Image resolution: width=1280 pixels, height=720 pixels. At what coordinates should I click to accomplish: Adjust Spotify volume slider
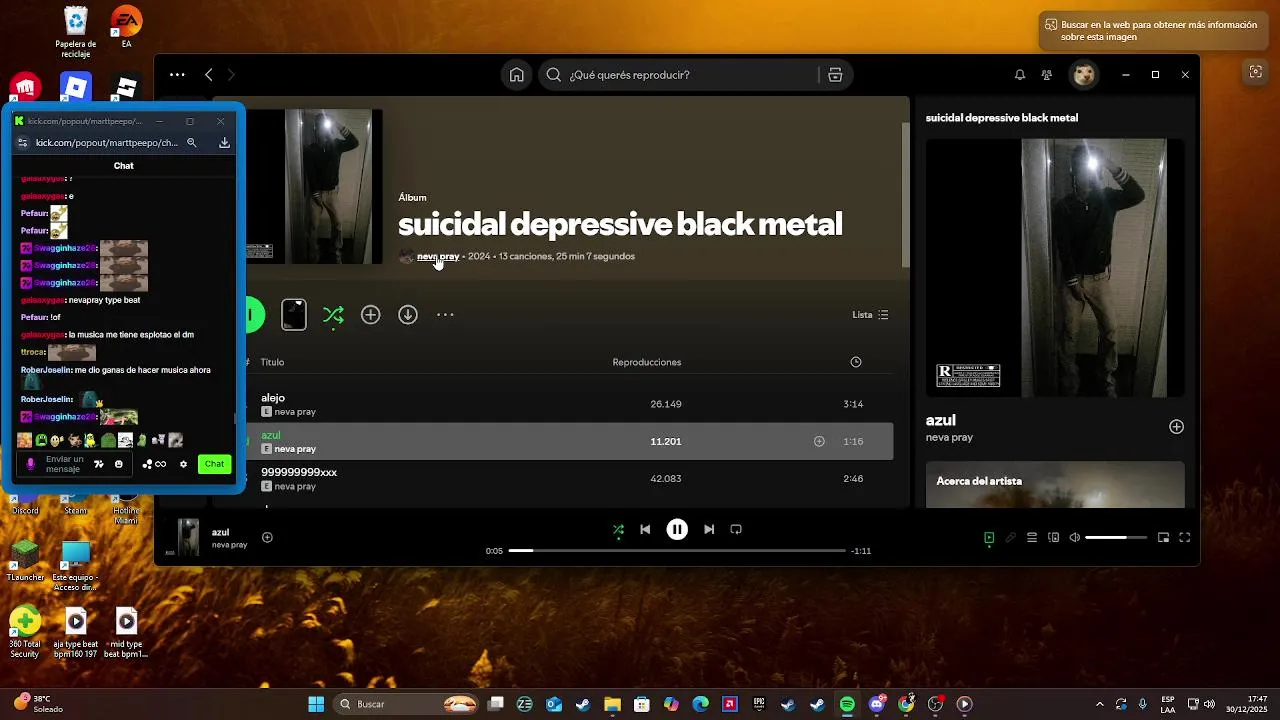click(x=1116, y=538)
